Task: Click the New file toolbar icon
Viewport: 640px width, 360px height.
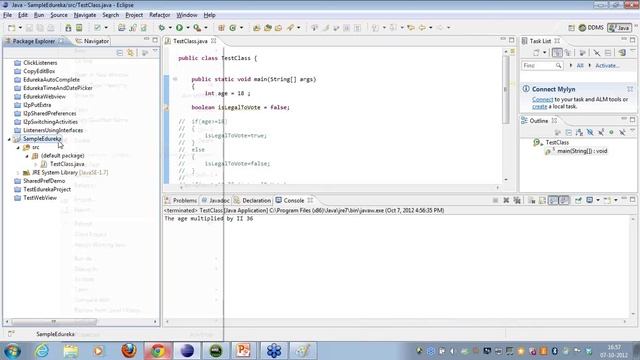Action: coord(11,28)
